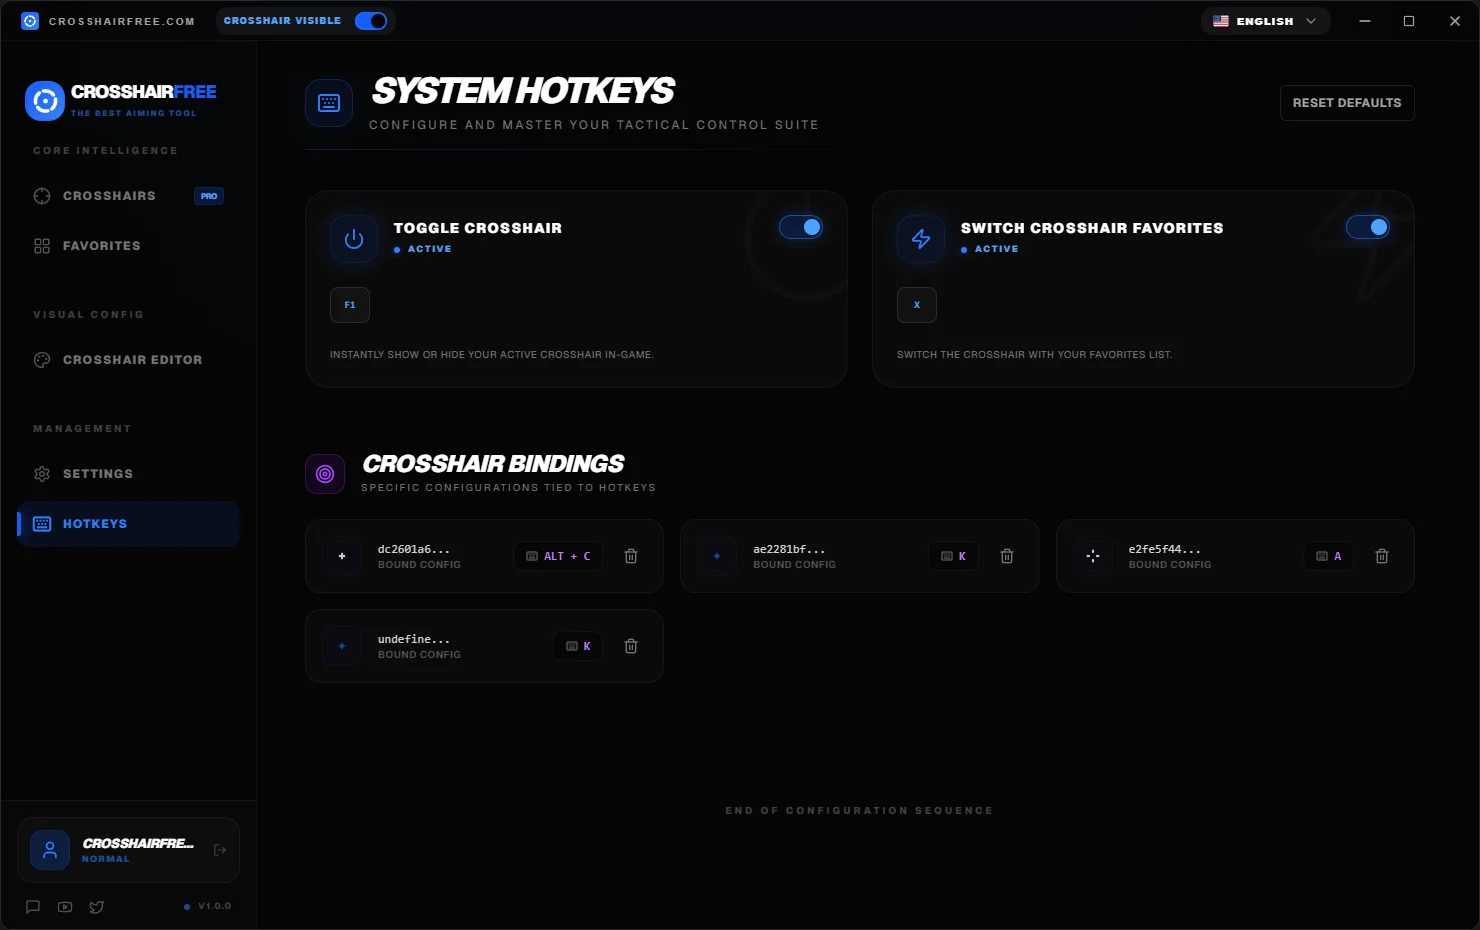Click the ALT + C hotkey binding

[558, 556]
